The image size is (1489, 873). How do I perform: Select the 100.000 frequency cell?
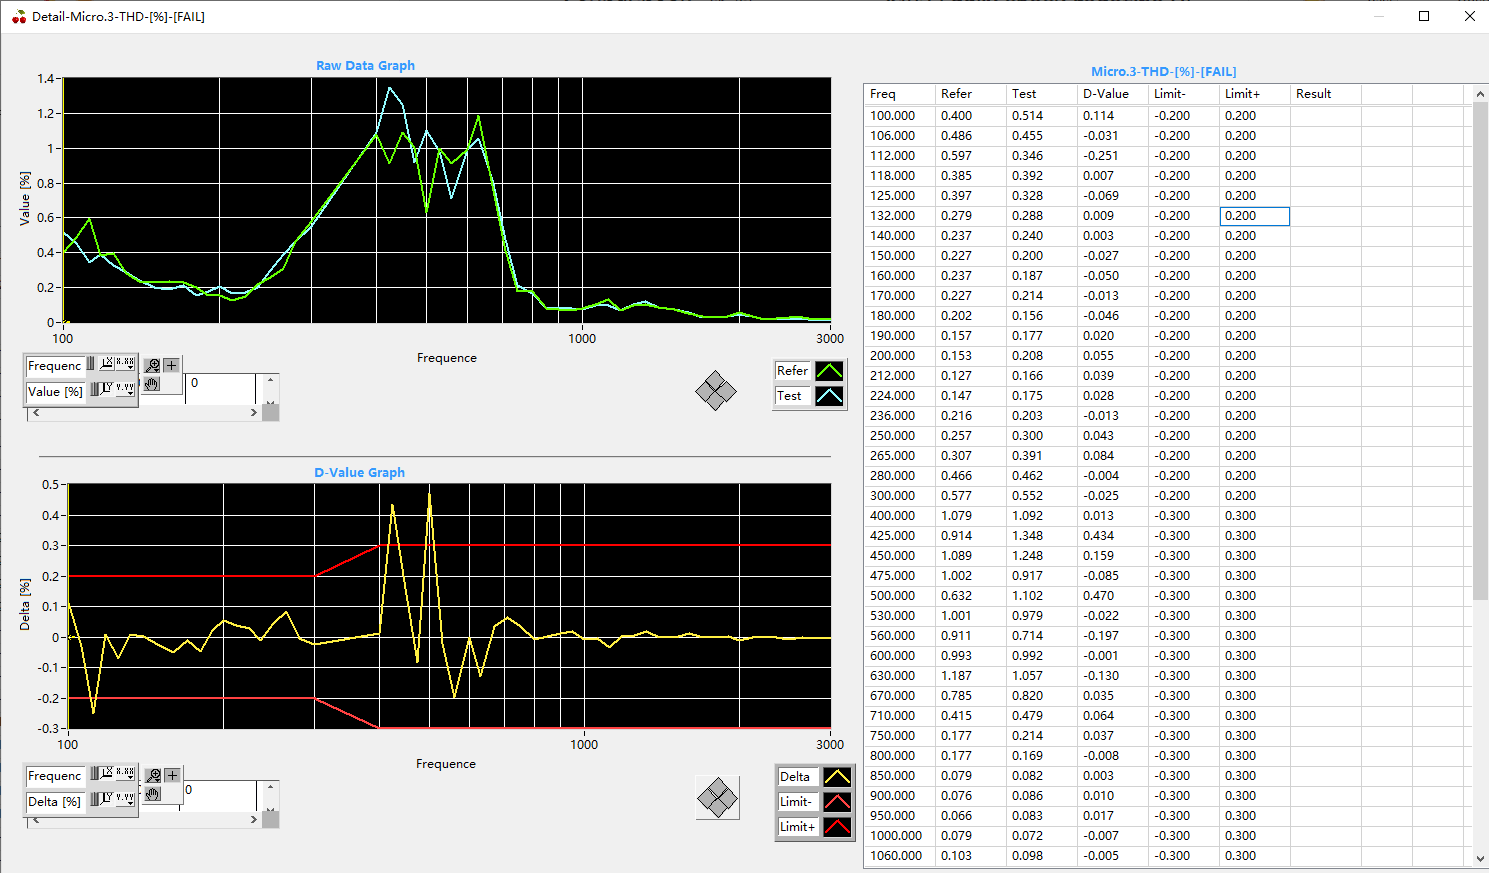tap(899, 116)
